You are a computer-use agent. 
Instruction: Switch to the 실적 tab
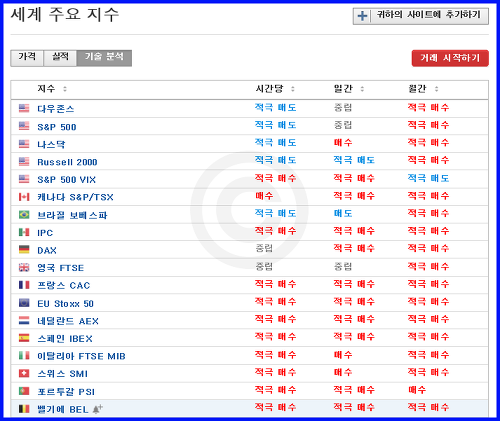tap(60, 58)
